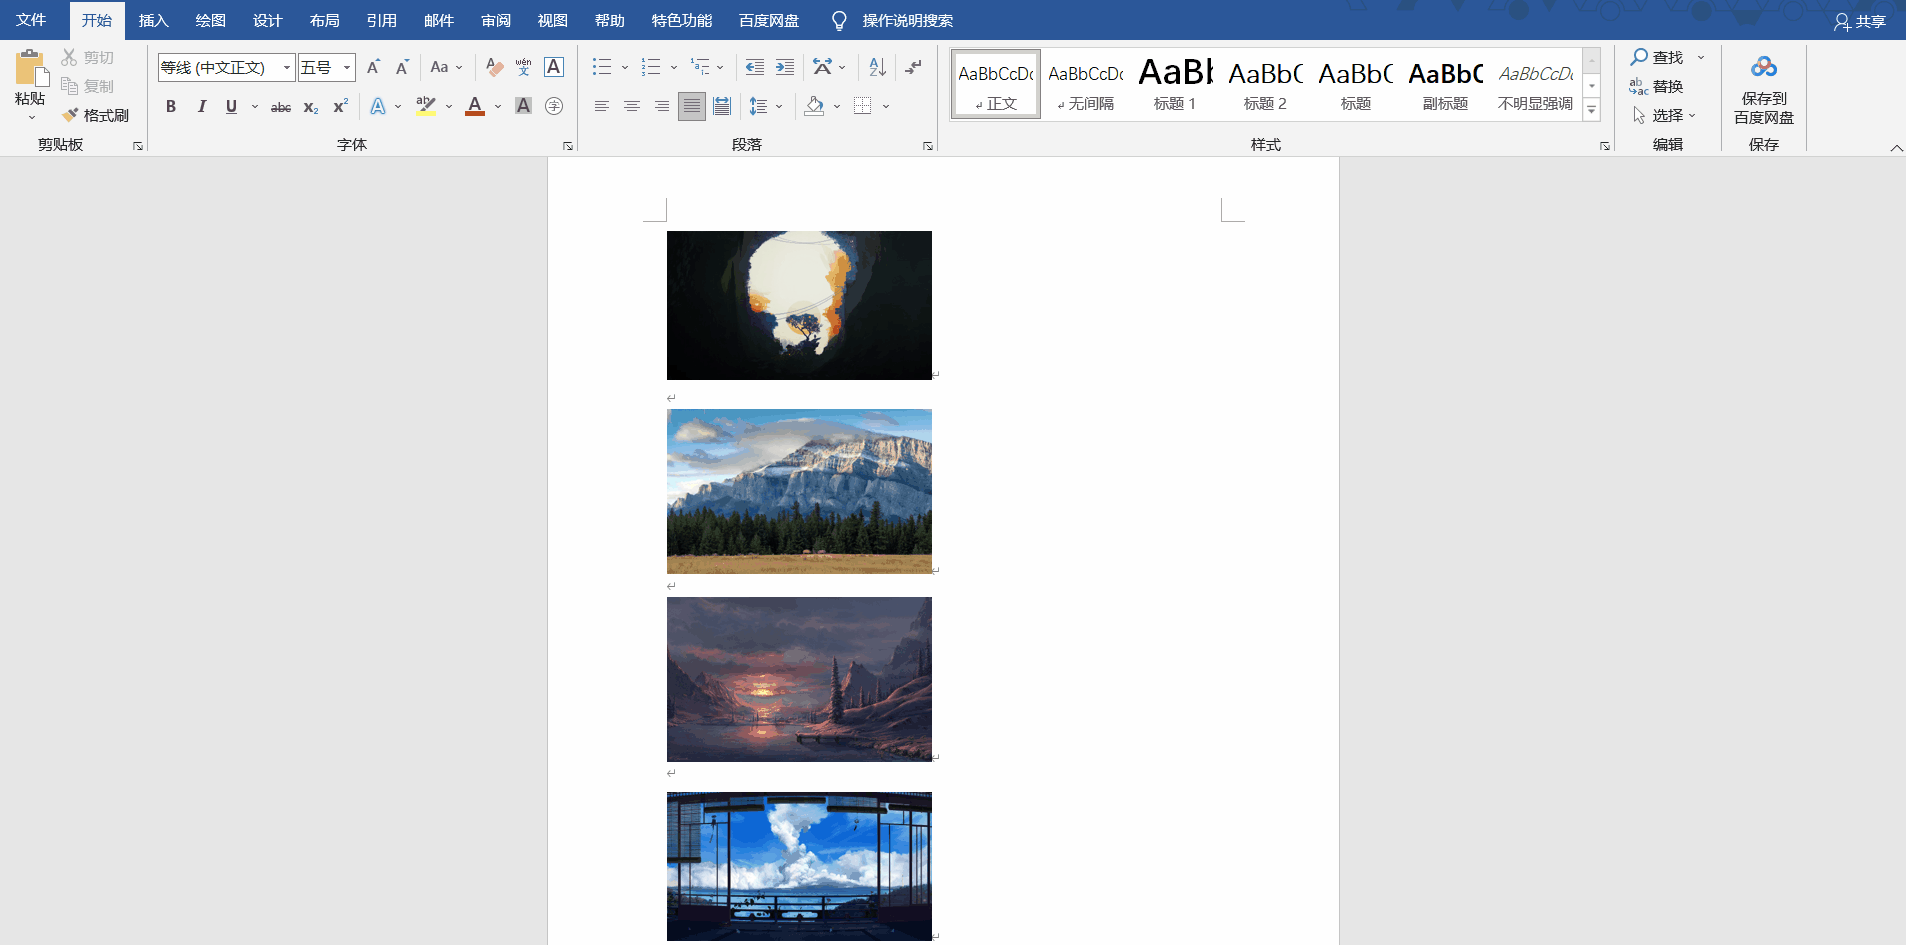Open the font name dropdown
The image size is (1906, 945).
coord(287,67)
